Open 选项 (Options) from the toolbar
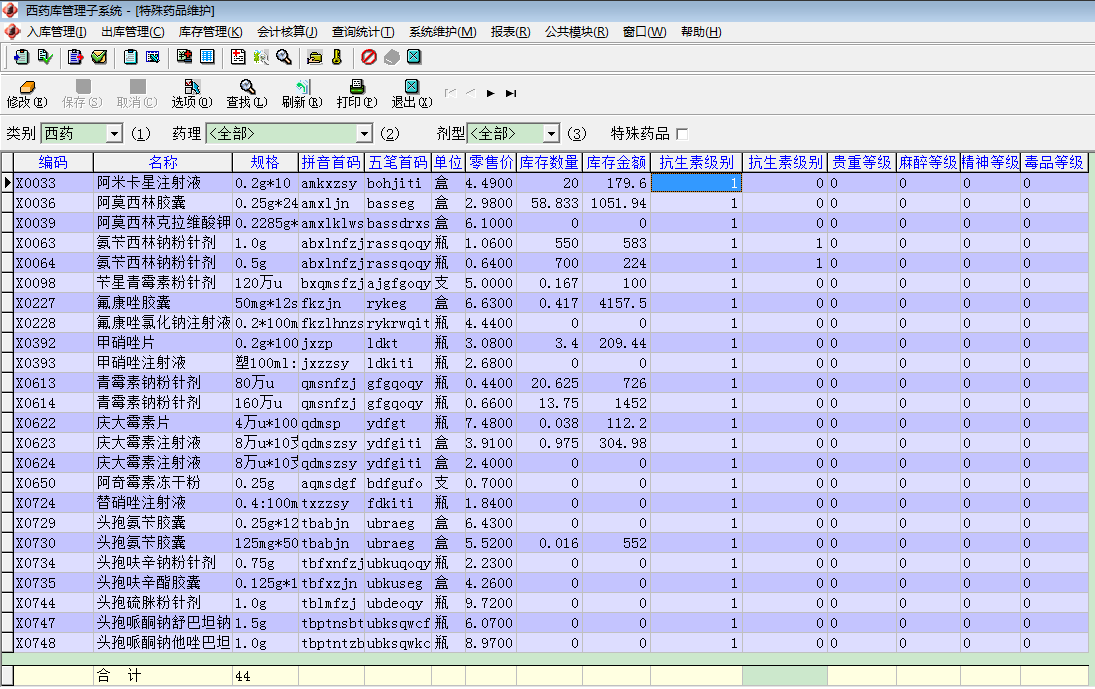The height and width of the screenshot is (689, 1095). (x=191, y=93)
